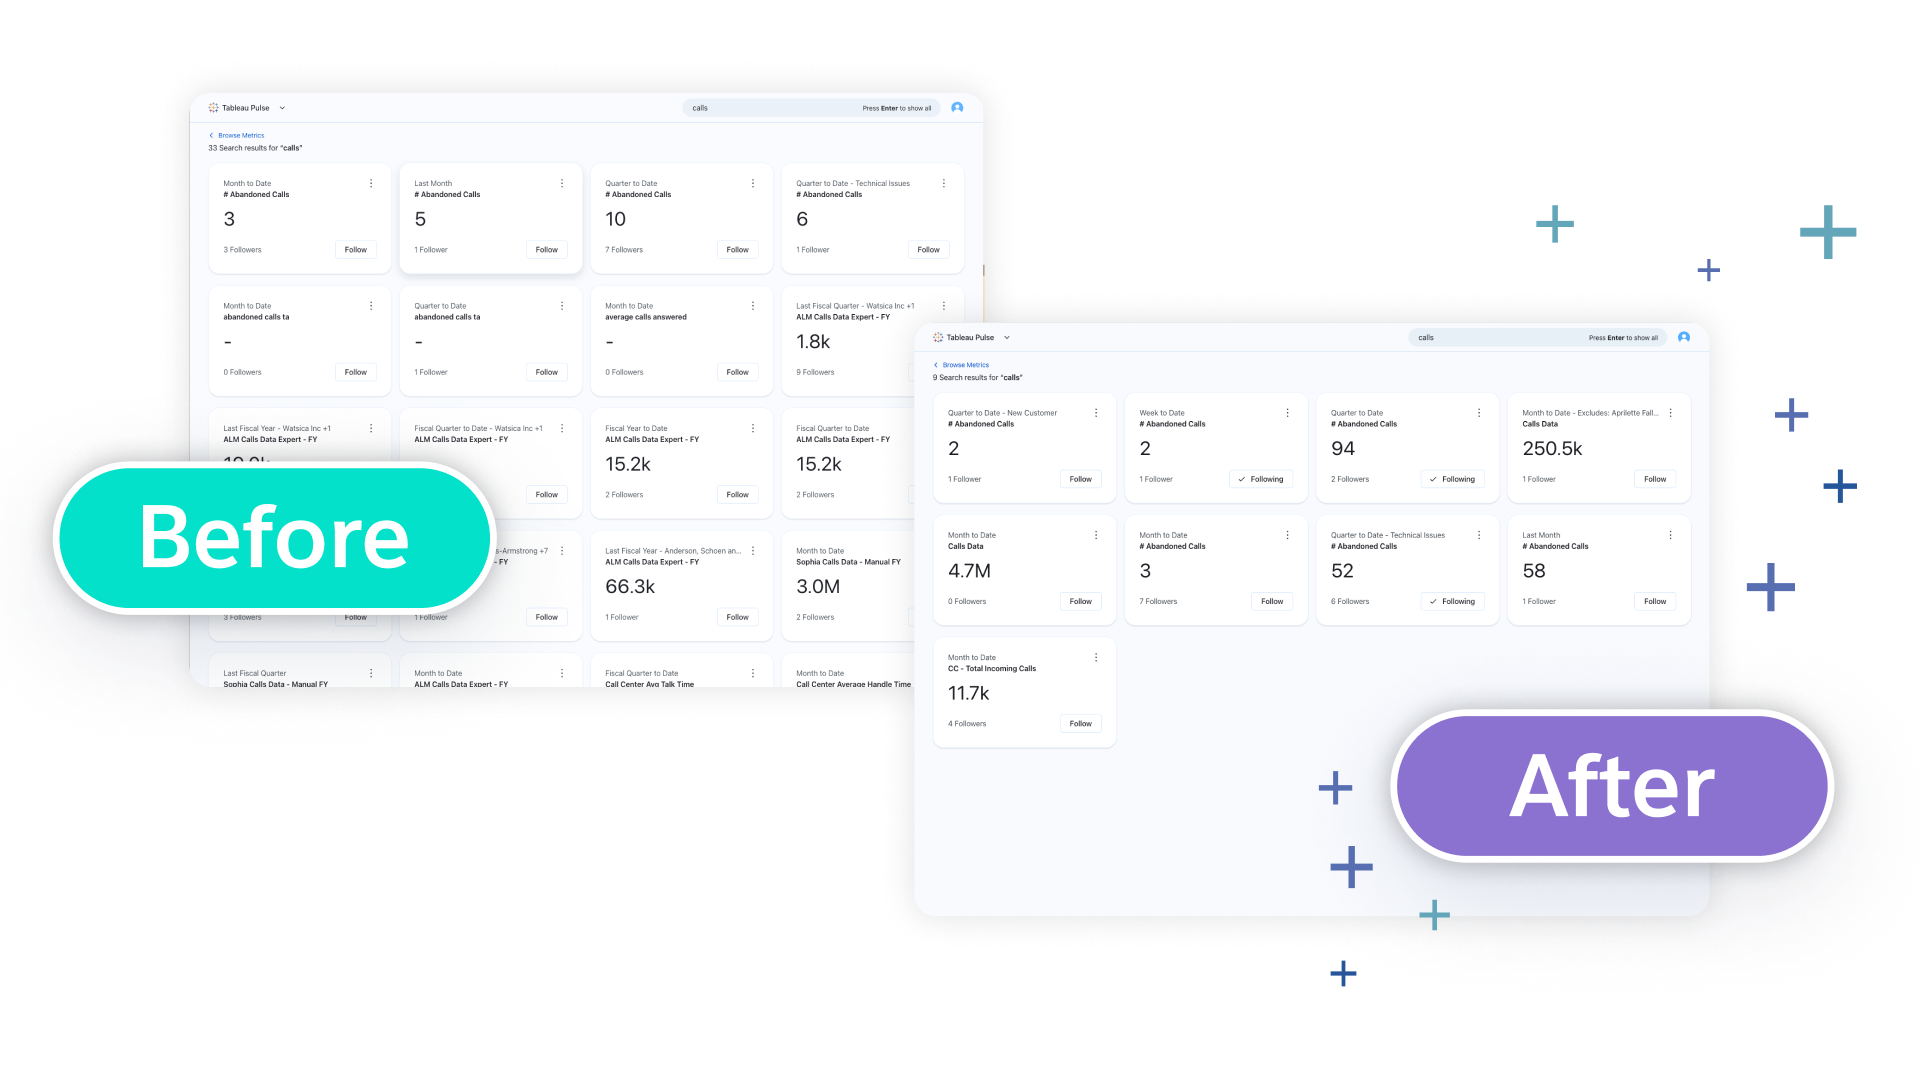Open options on Quarter to Date abandoned calls ta card
The height and width of the screenshot is (1080, 1920).
[562, 306]
